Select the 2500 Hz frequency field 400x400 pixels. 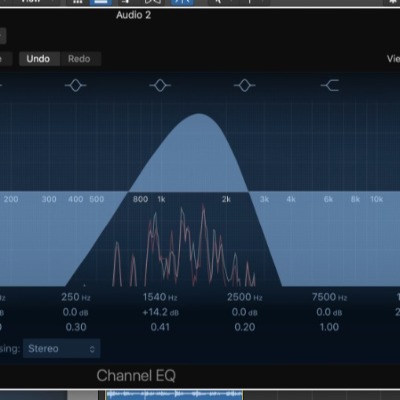coord(245,297)
